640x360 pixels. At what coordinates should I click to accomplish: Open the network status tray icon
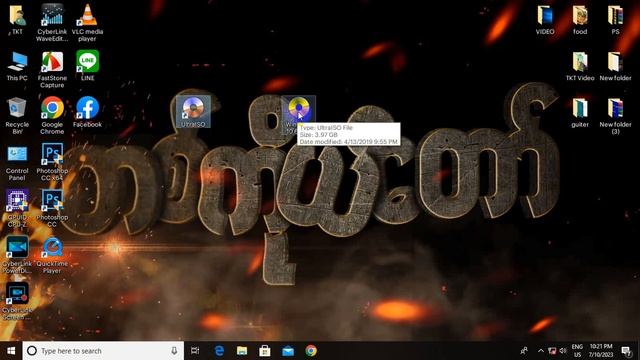tap(552, 351)
